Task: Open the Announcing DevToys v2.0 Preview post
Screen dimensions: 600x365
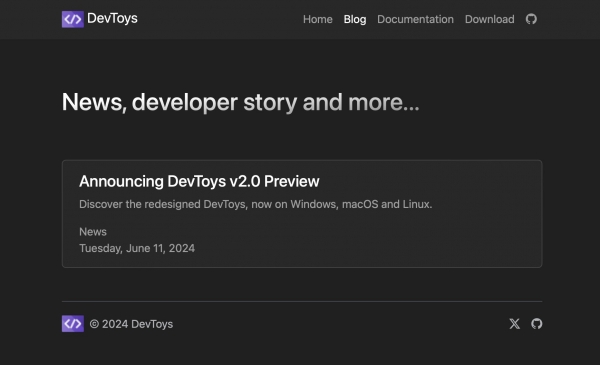Action: point(199,181)
